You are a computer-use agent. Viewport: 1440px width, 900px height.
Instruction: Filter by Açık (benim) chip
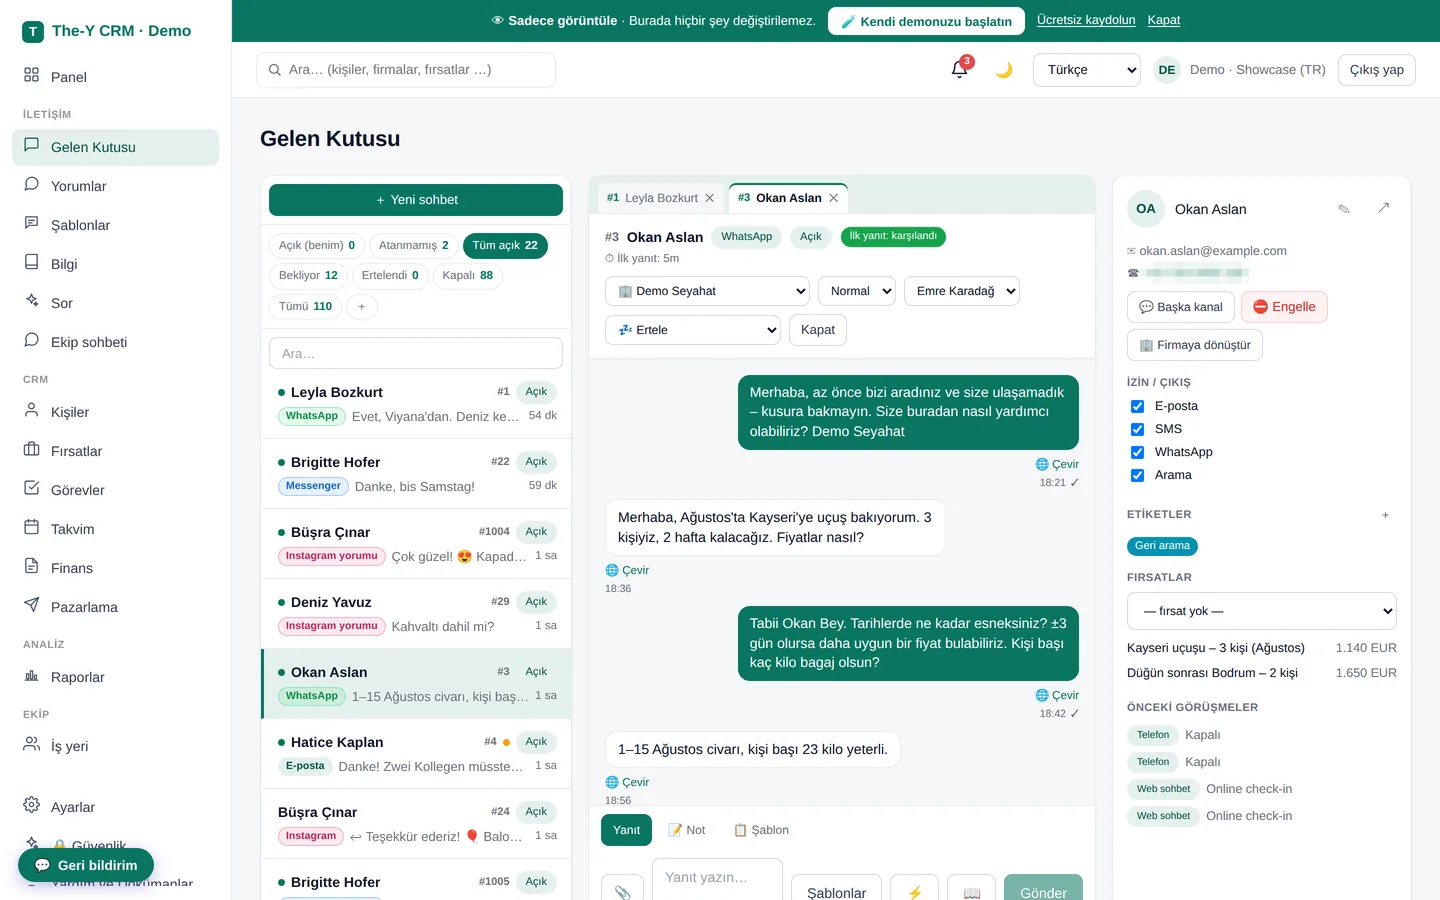pos(317,245)
